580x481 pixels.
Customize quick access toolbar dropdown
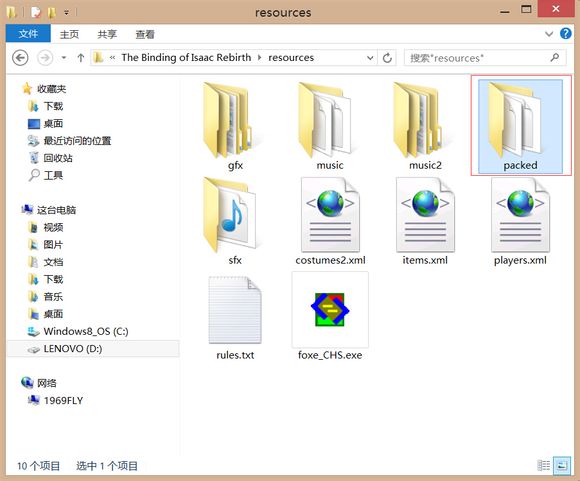(67, 13)
